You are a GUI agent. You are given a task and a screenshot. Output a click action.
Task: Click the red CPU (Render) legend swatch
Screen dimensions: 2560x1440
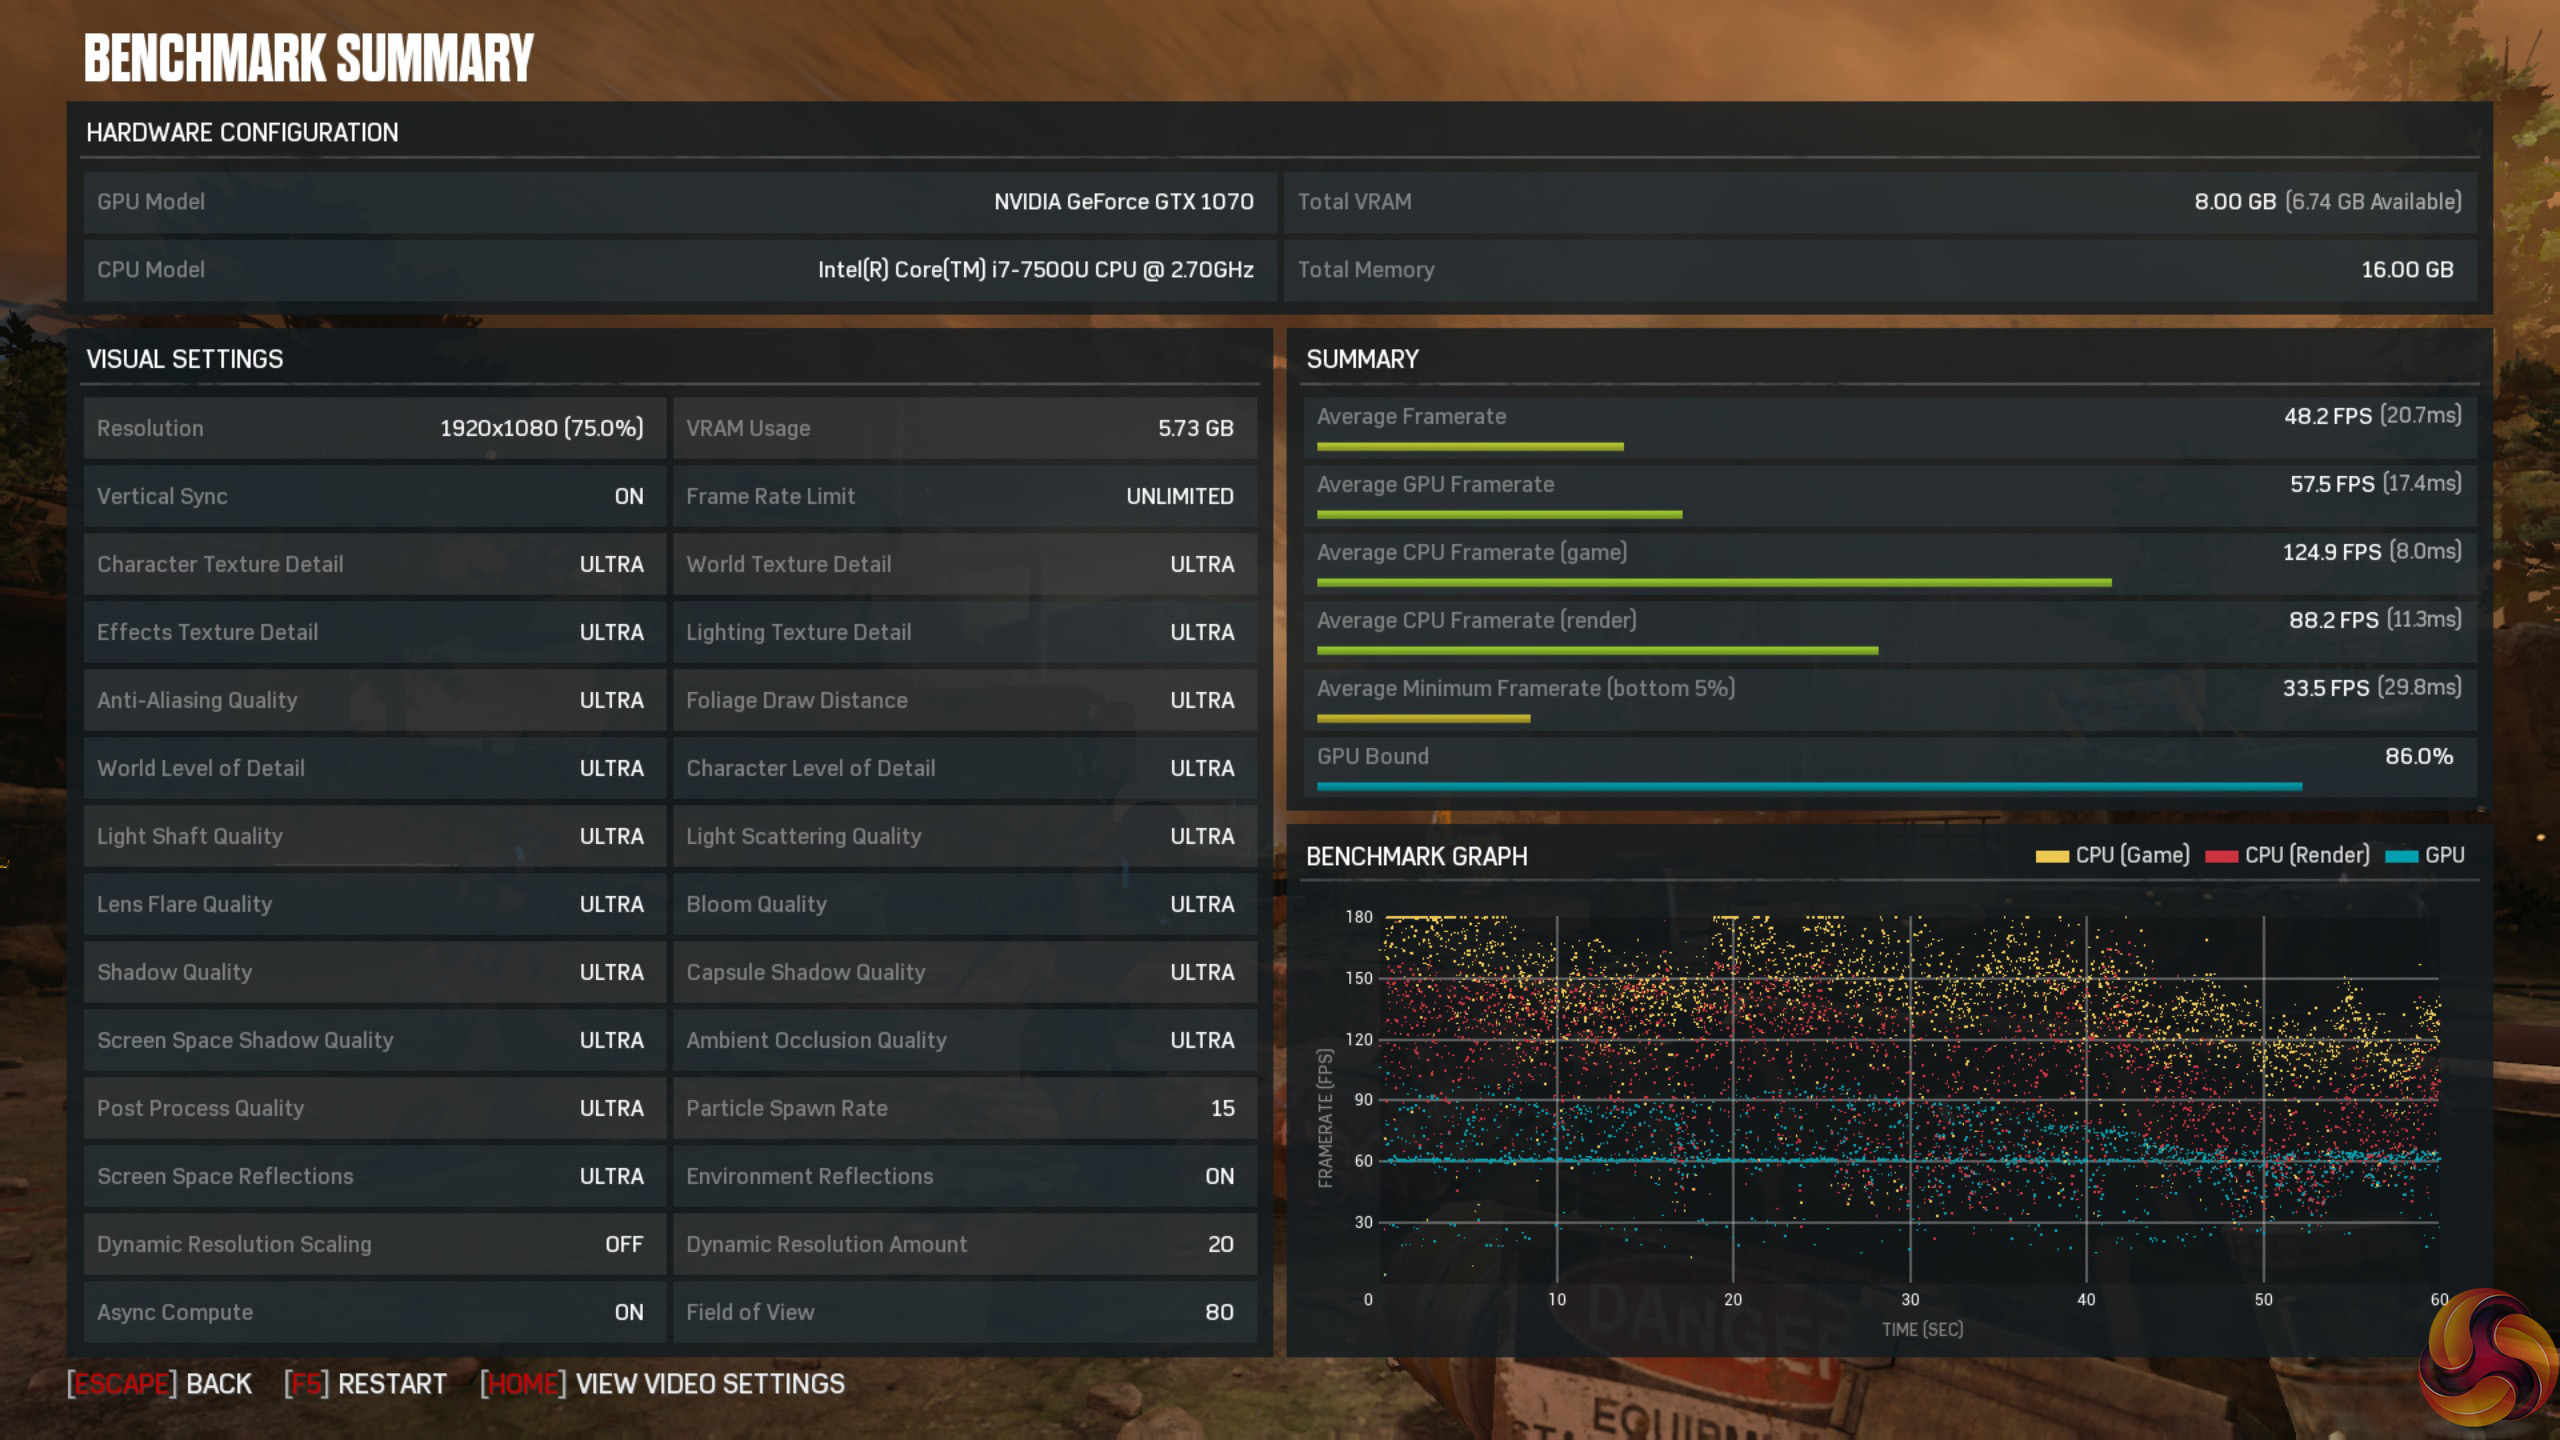click(x=2221, y=856)
